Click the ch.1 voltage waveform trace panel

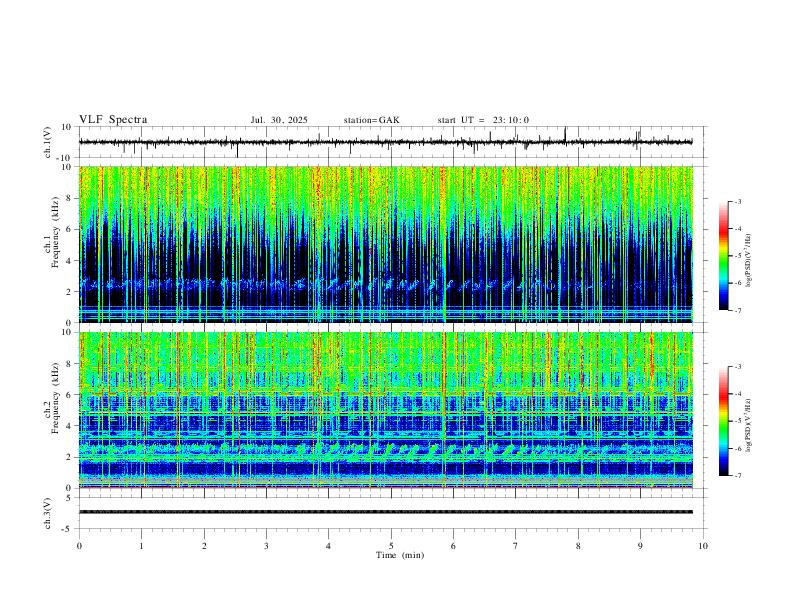[392, 142]
